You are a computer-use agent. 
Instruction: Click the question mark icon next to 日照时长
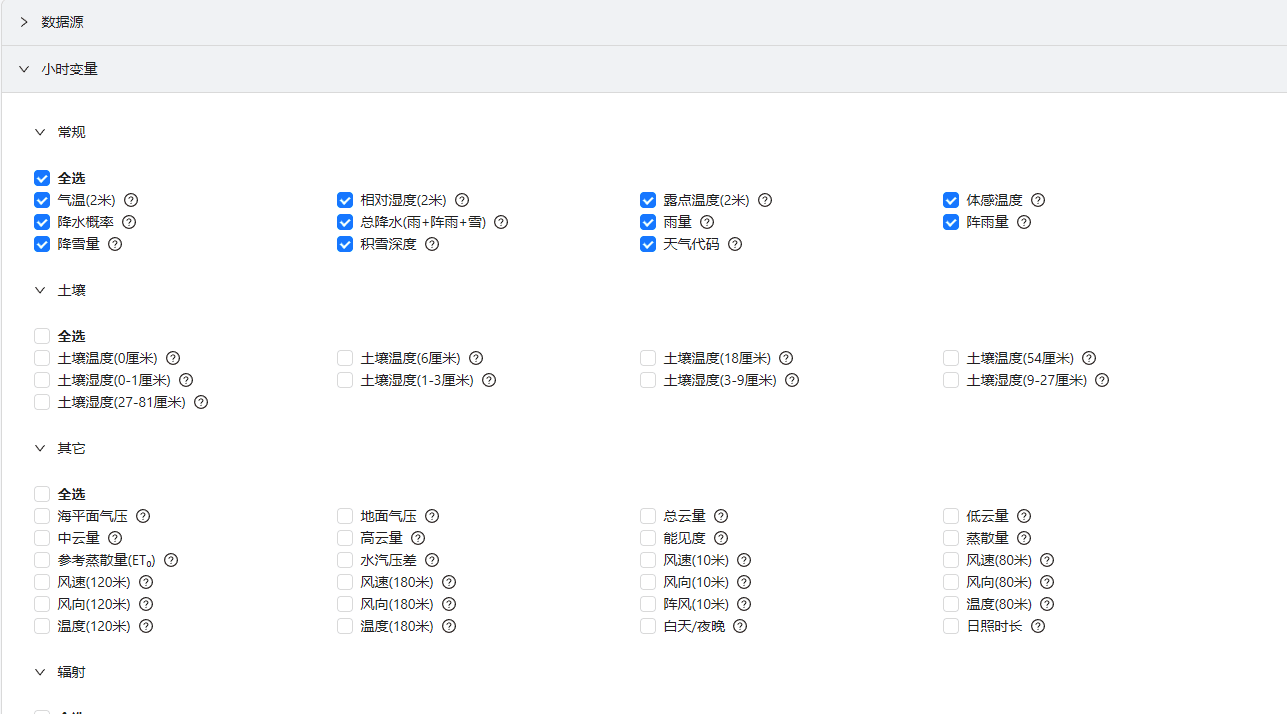tap(1038, 626)
